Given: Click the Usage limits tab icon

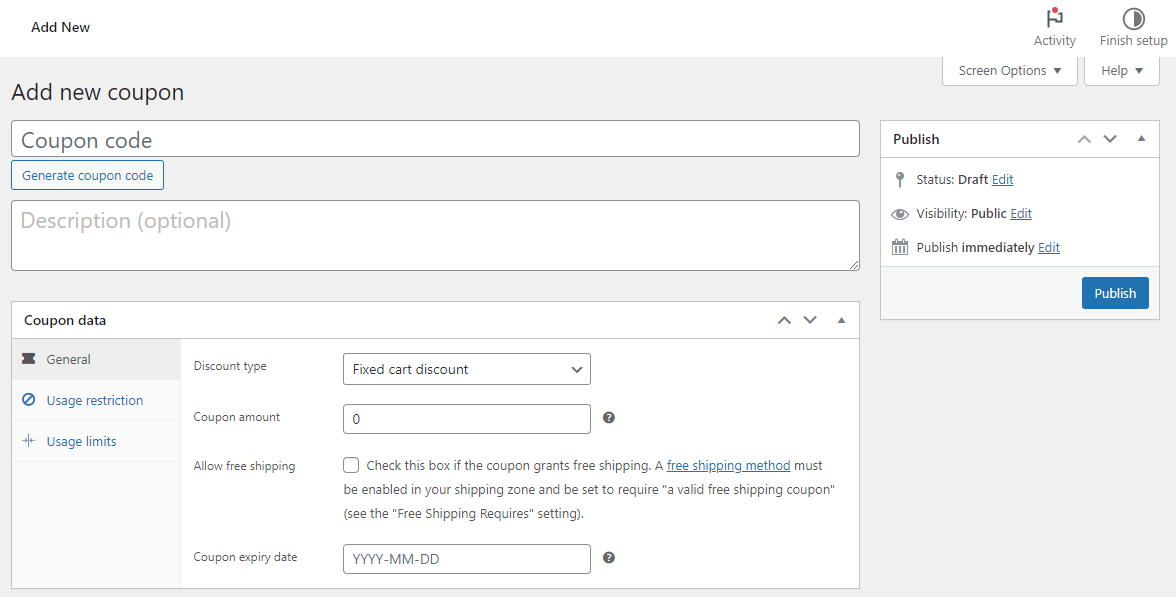Looking at the screenshot, I should (28, 440).
